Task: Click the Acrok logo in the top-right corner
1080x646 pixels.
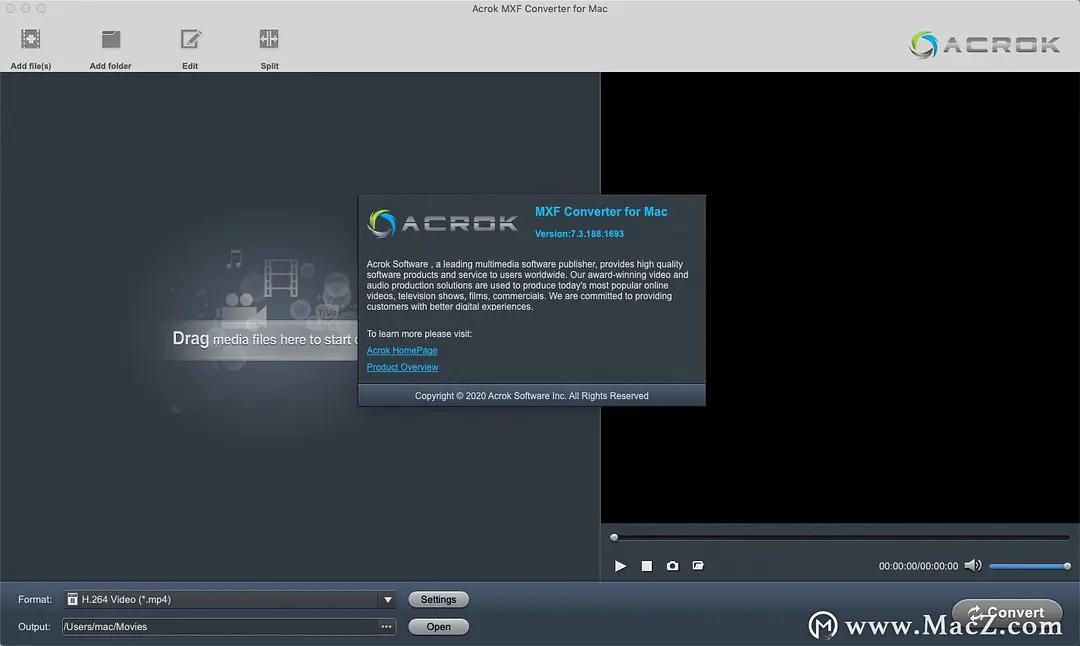Action: click(x=984, y=45)
